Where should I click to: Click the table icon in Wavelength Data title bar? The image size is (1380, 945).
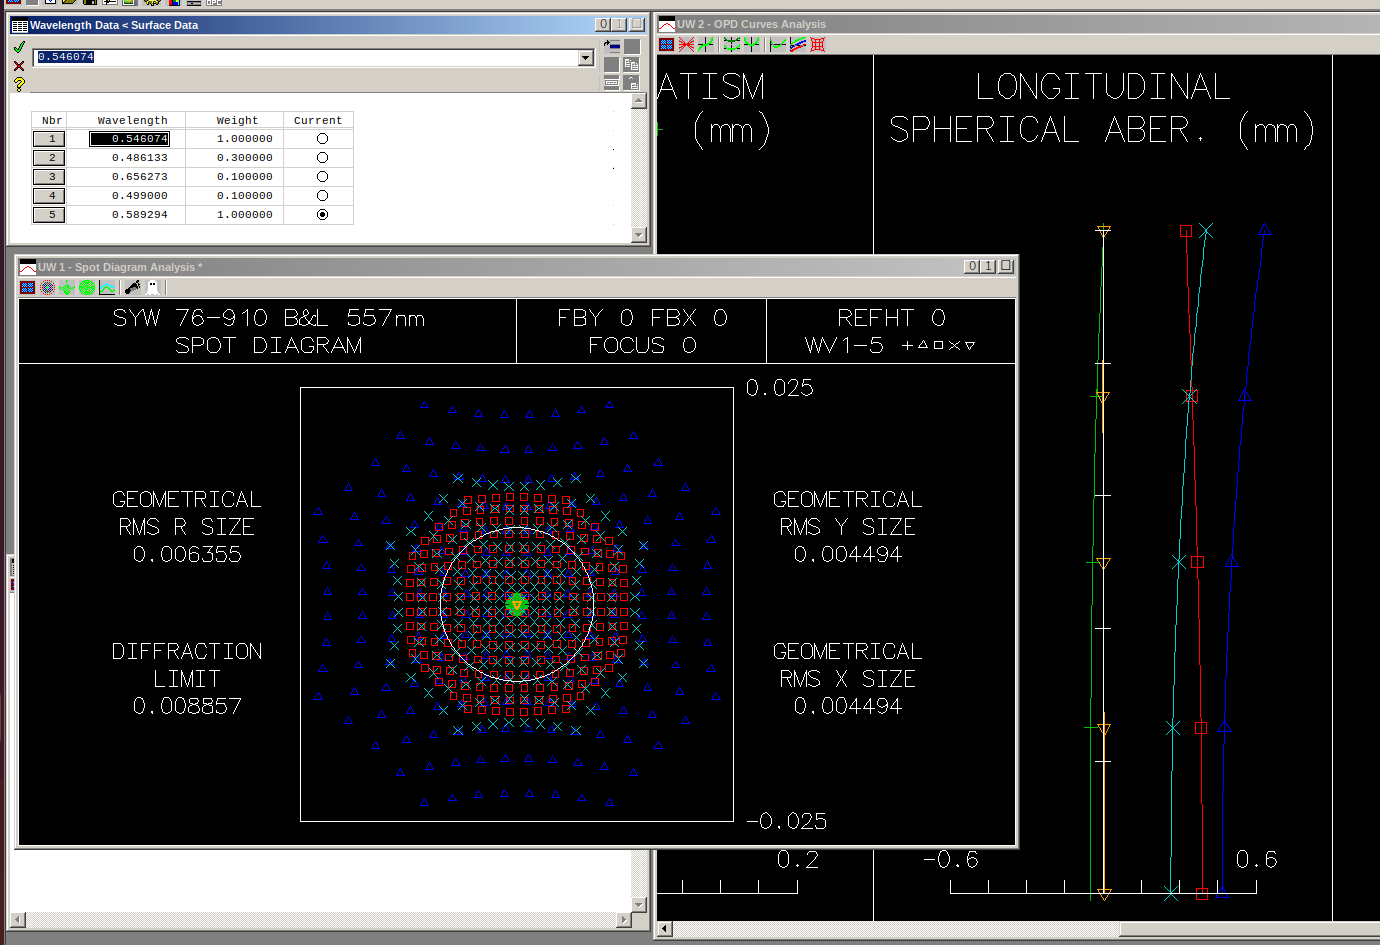click(x=19, y=25)
